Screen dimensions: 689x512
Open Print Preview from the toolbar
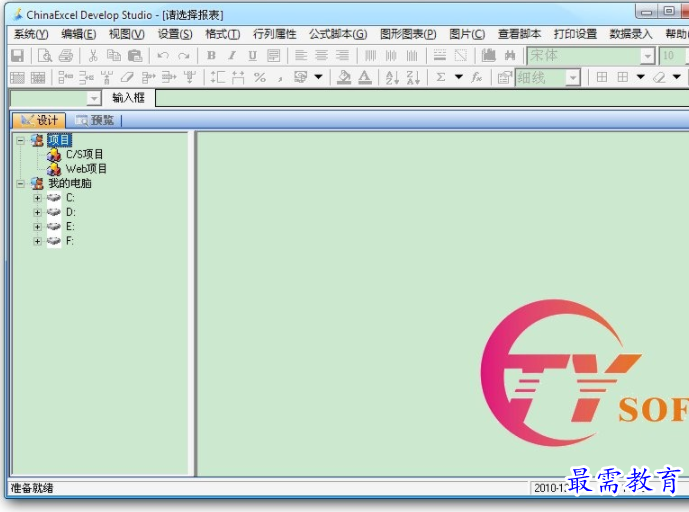pyautogui.click(x=44, y=56)
